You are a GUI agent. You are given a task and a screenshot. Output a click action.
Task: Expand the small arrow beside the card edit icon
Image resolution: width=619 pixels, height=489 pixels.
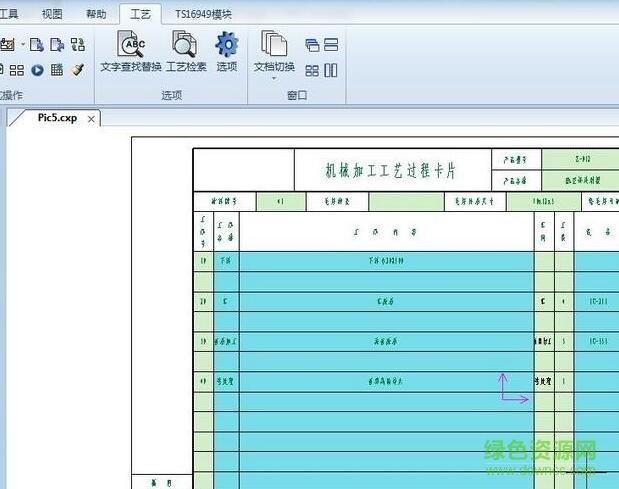23,44
